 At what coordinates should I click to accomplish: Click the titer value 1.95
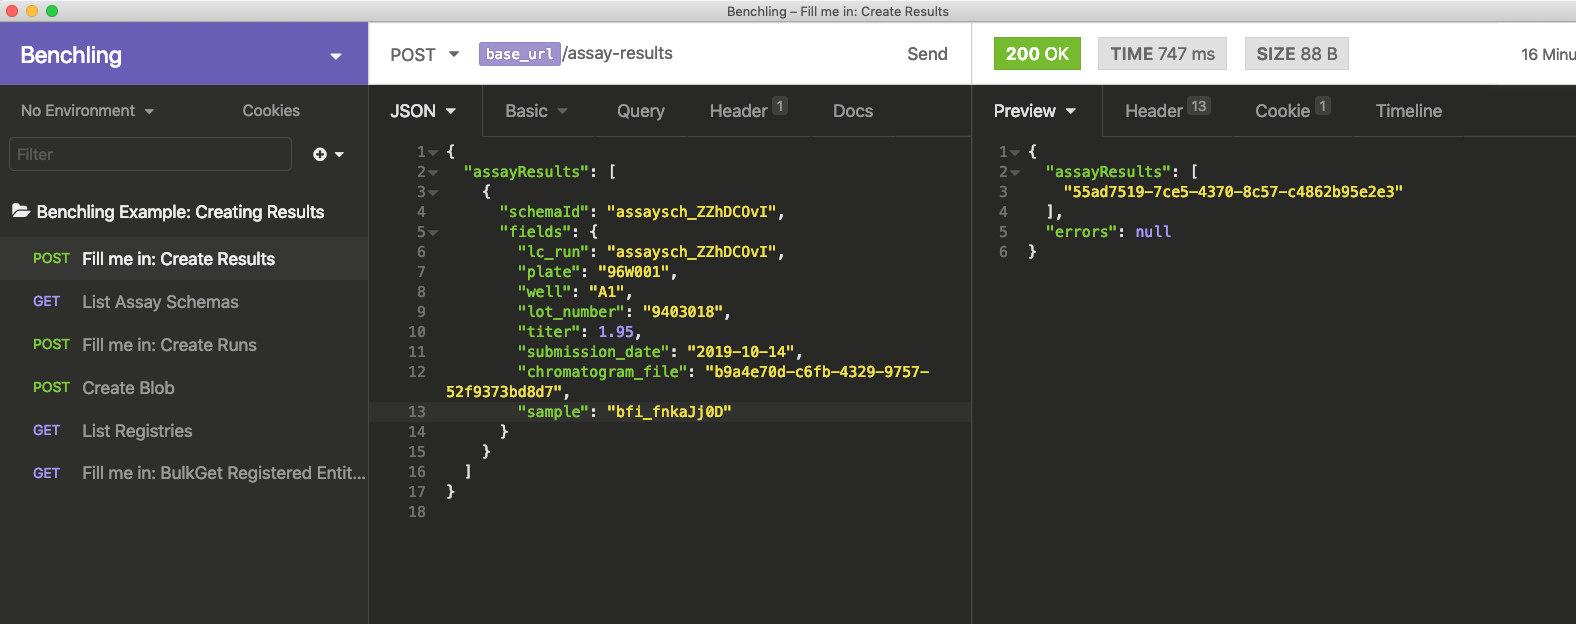coord(616,332)
